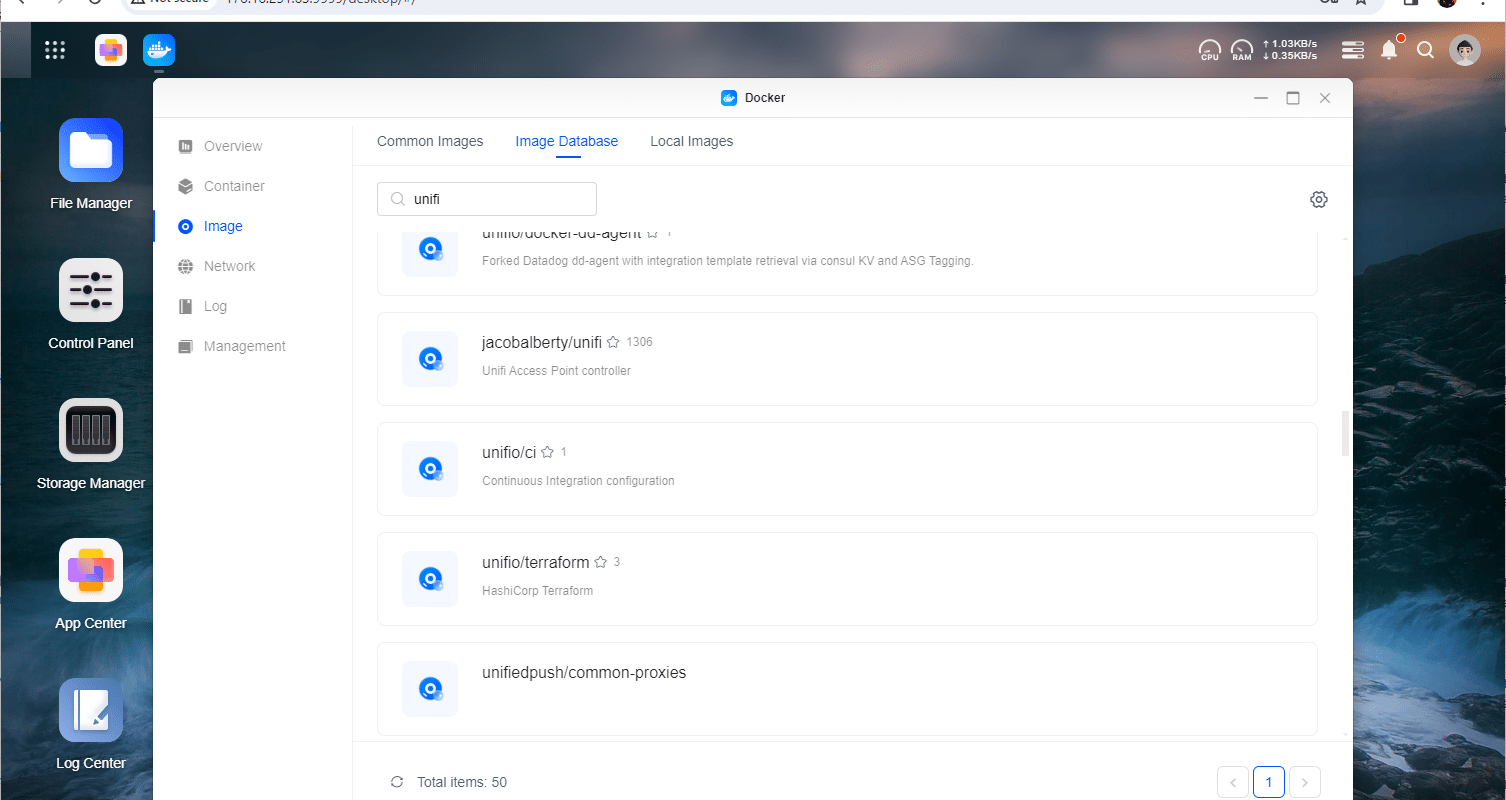
Task: Open the CPU usage monitor icon
Action: pyautogui.click(x=1210, y=50)
